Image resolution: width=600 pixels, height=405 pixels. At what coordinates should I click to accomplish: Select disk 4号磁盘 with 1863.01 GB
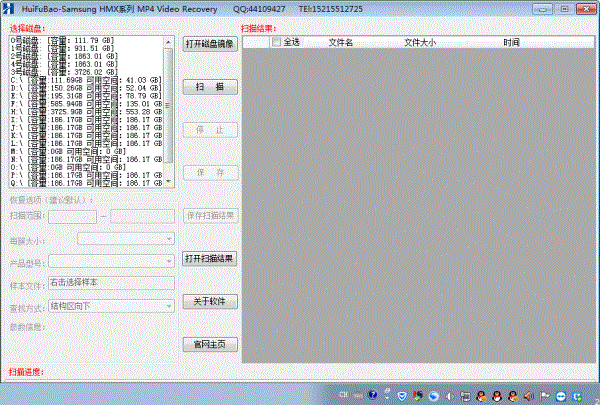(87, 64)
